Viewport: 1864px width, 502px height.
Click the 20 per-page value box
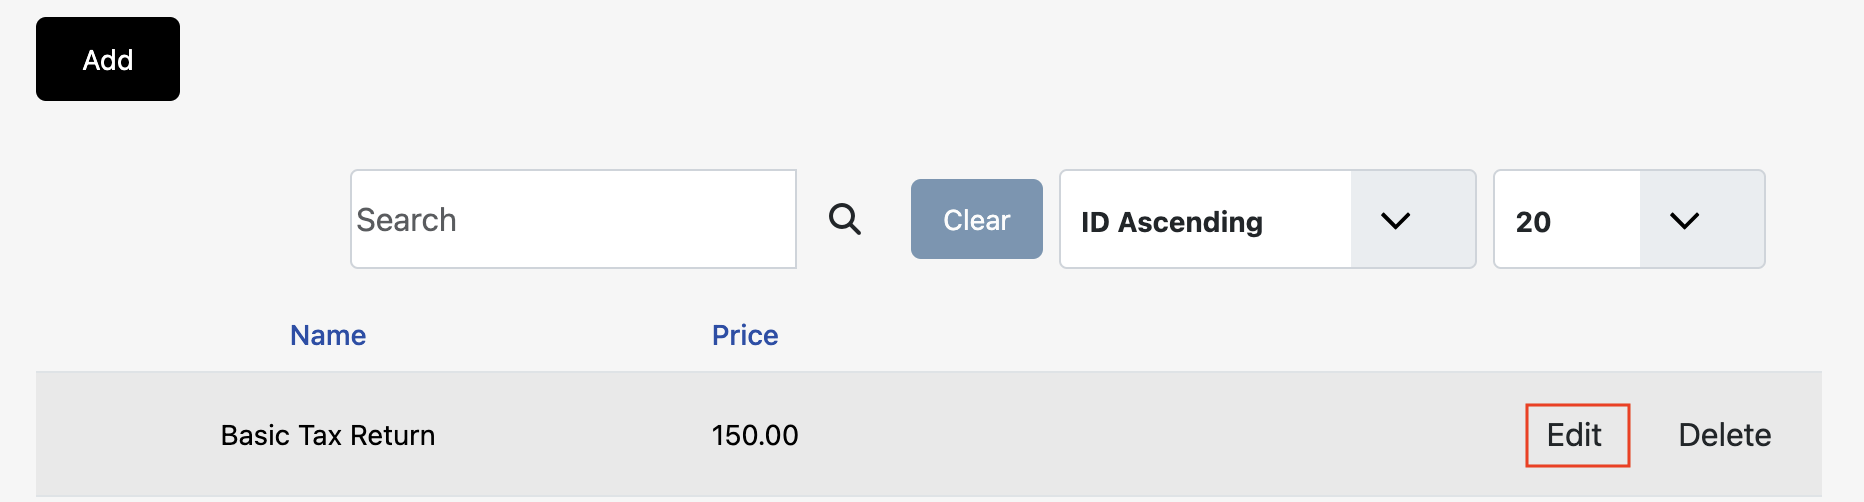[1533, 221]
